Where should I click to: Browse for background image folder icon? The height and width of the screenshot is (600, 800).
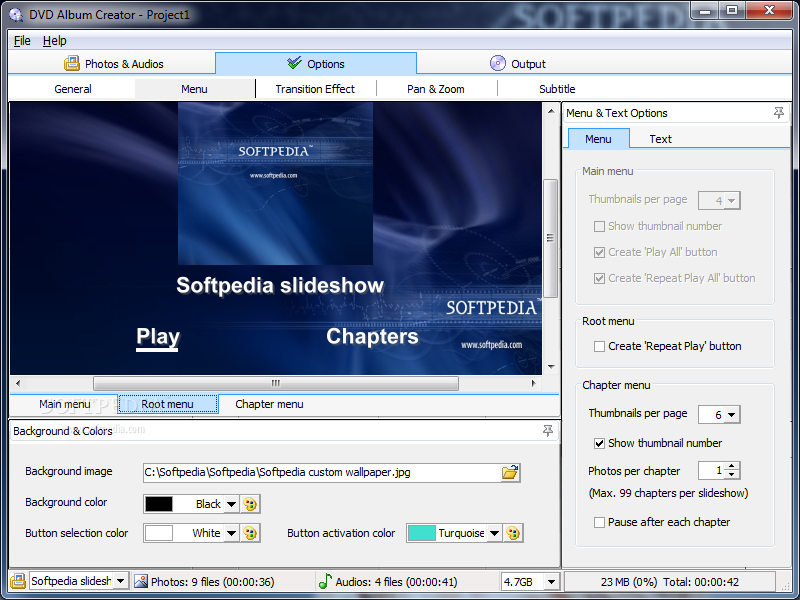coord(510,472)
